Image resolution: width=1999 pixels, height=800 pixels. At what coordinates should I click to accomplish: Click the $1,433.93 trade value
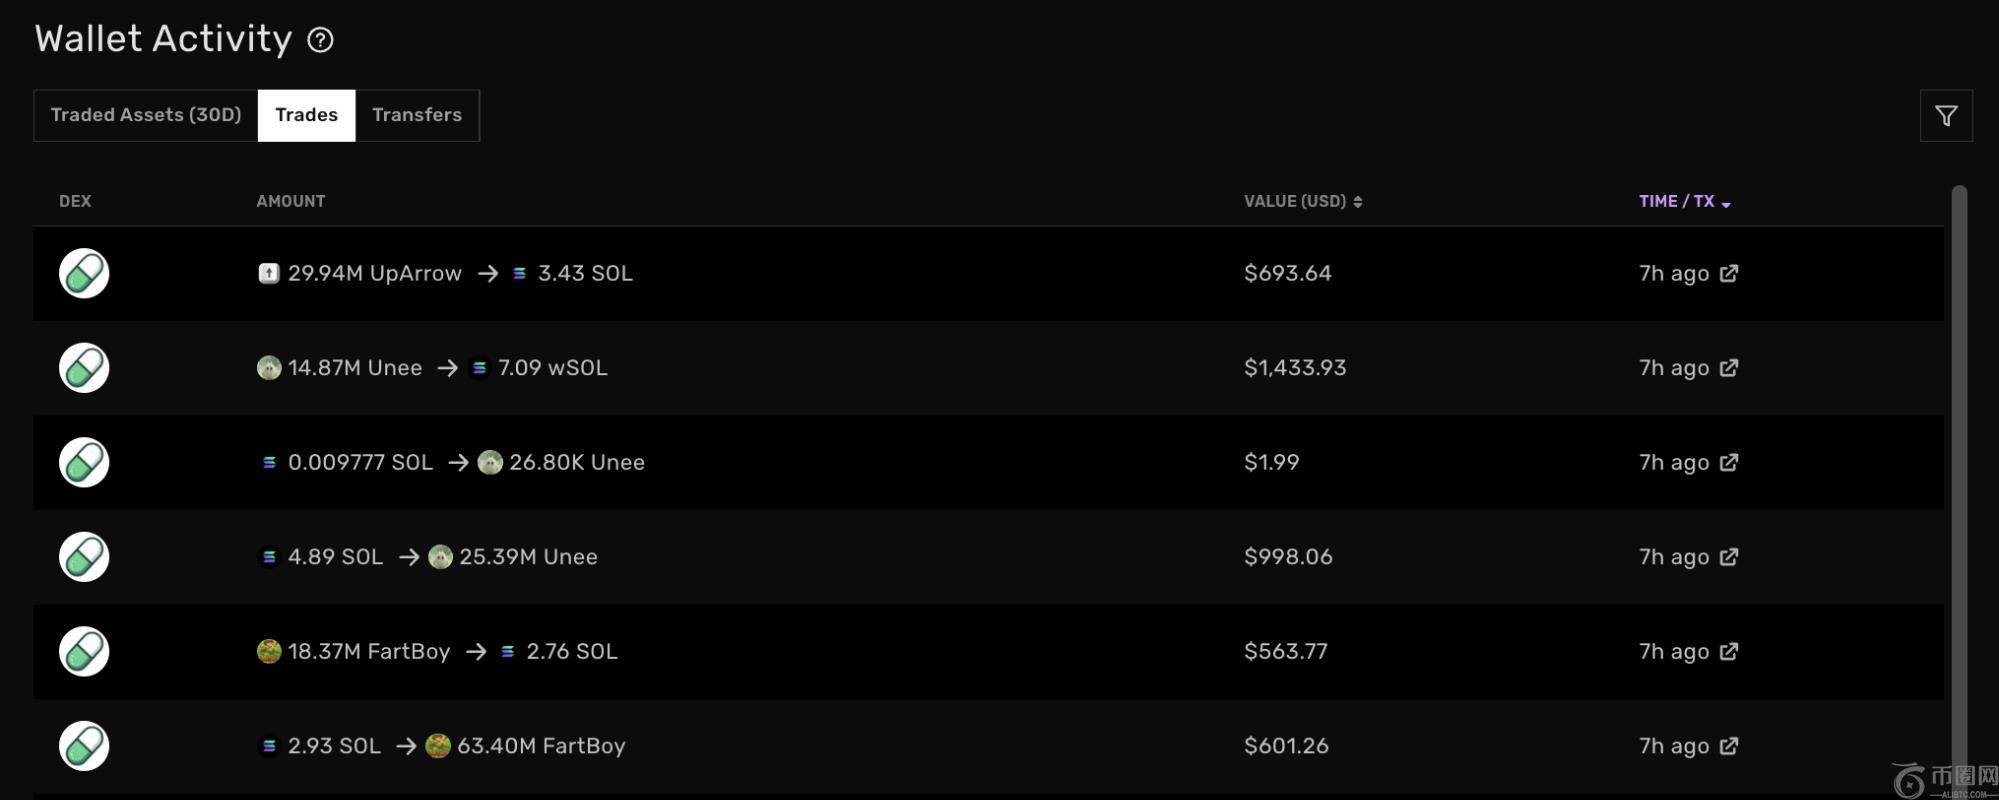click(x=1295, y=368)
